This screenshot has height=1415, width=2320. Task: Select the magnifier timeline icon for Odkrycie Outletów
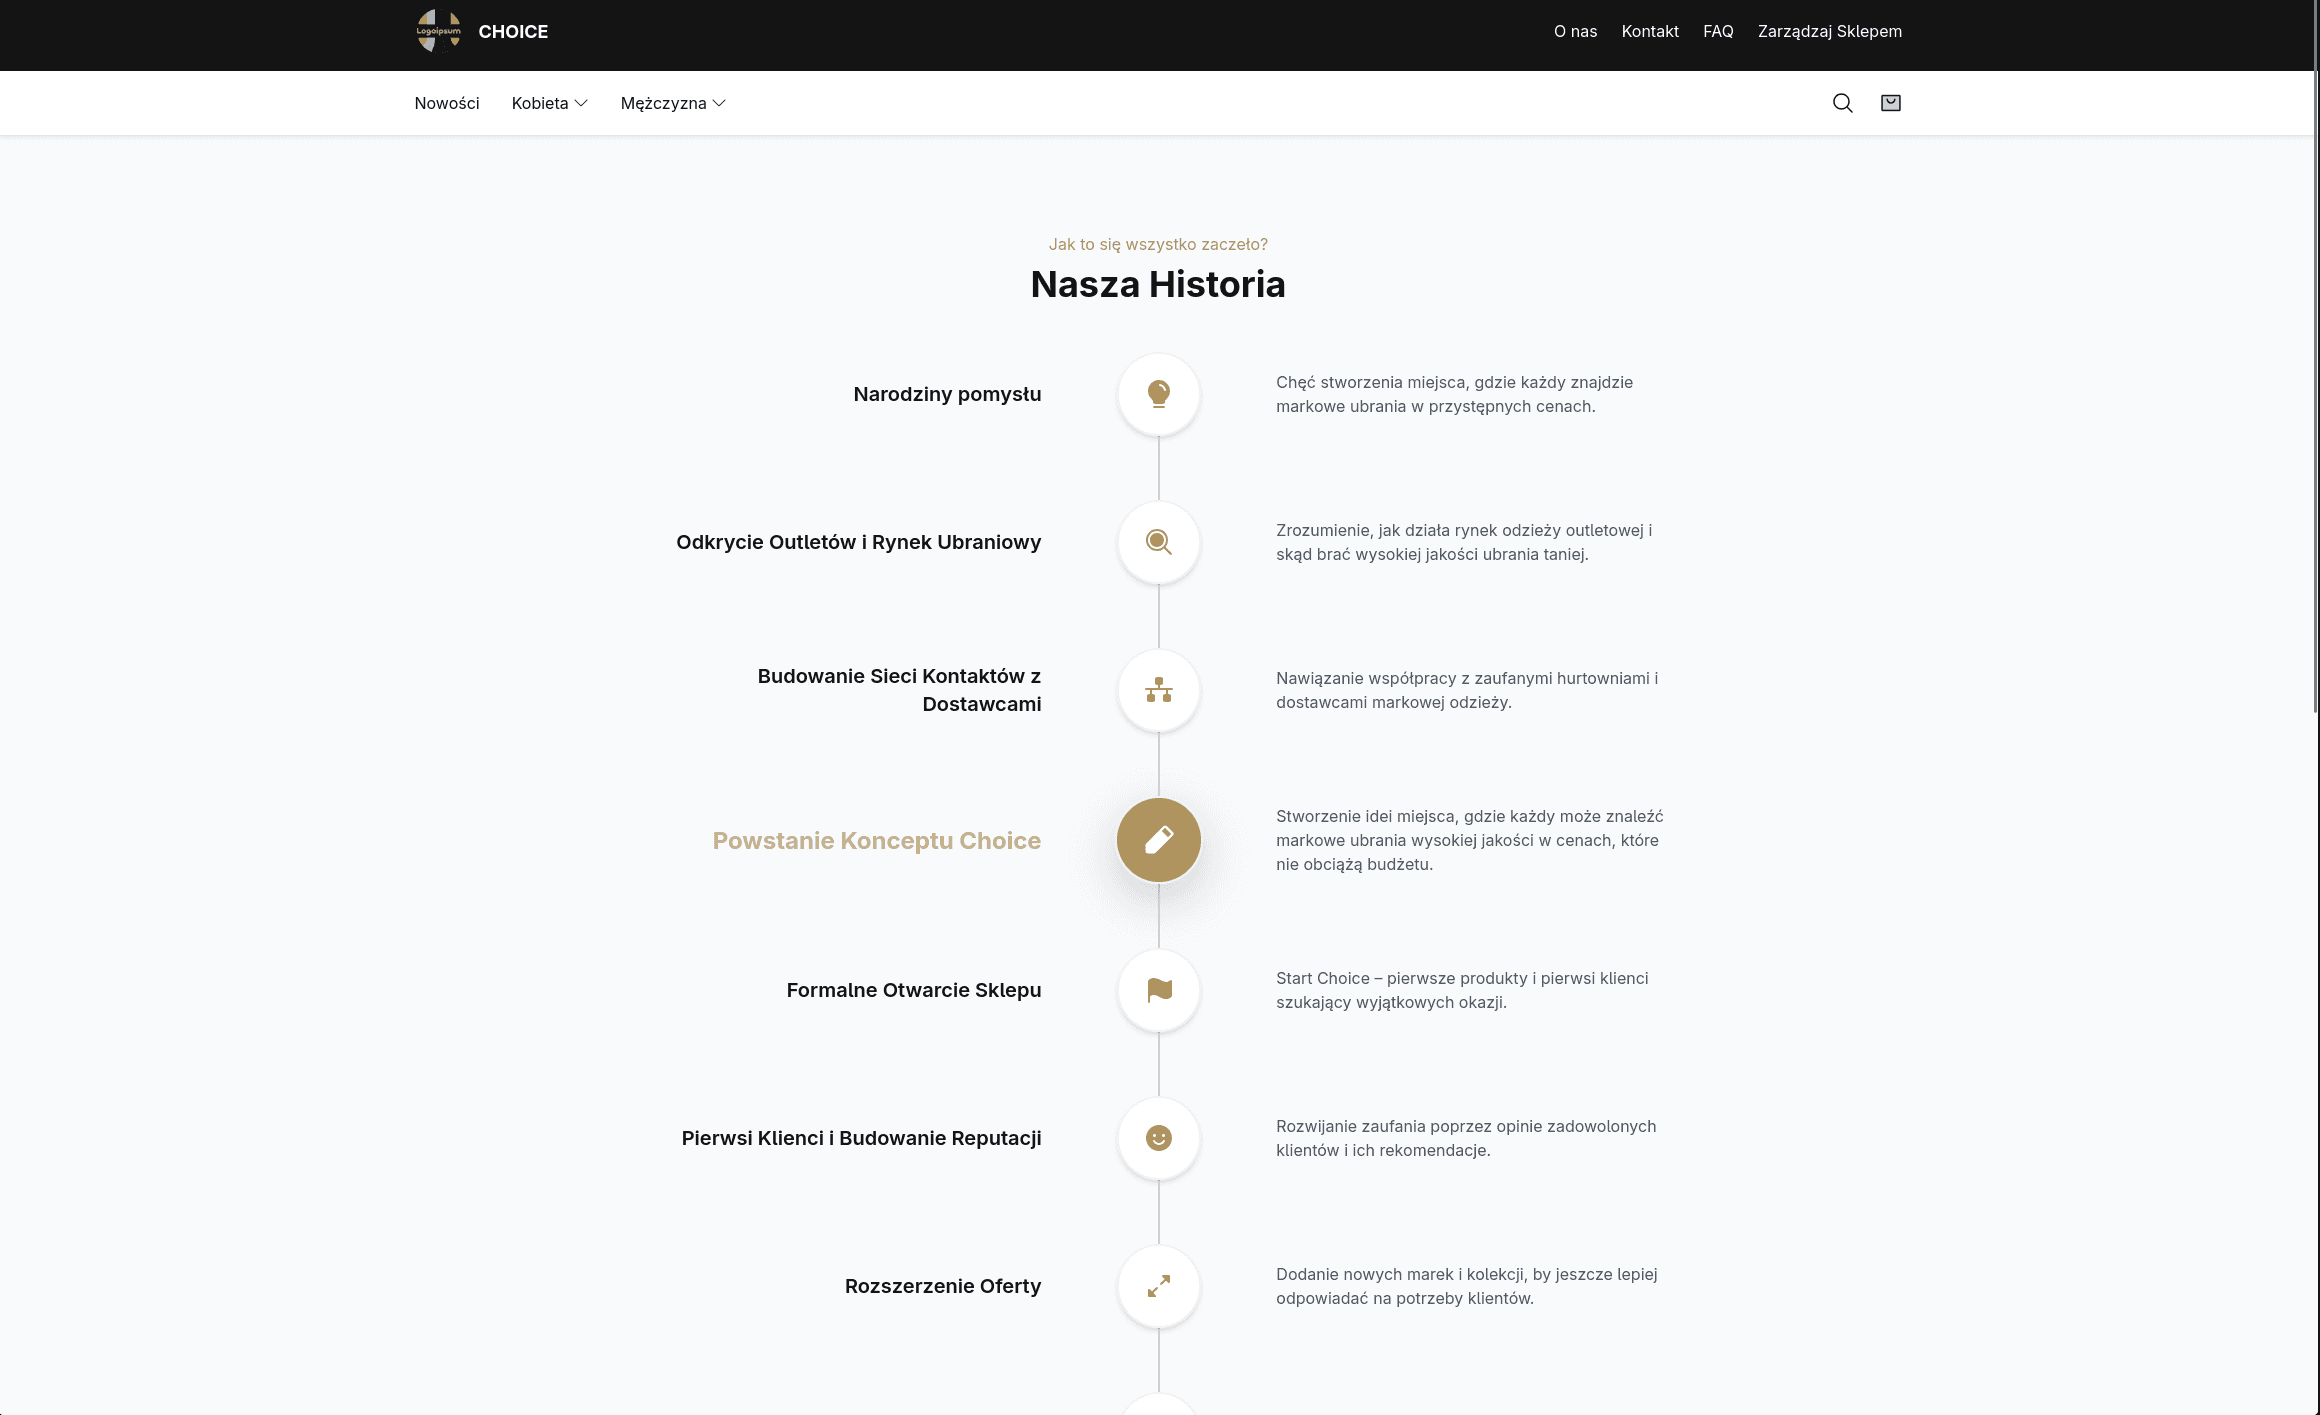pos(1158,542)
